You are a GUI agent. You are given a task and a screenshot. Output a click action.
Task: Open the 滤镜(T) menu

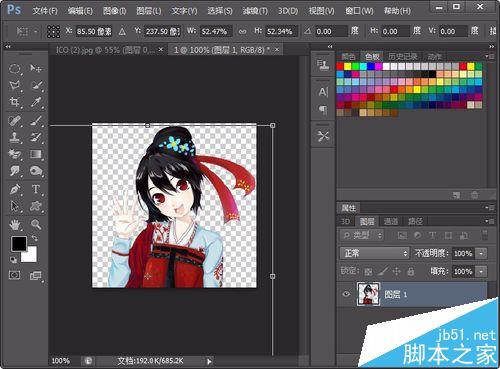pyautogui.click(x=255, y=11)
